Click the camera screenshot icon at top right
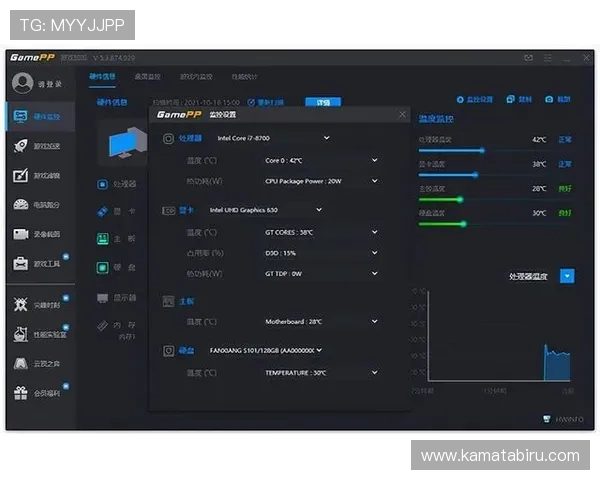The width and height of the screenshot is (600, 480). 550,100
